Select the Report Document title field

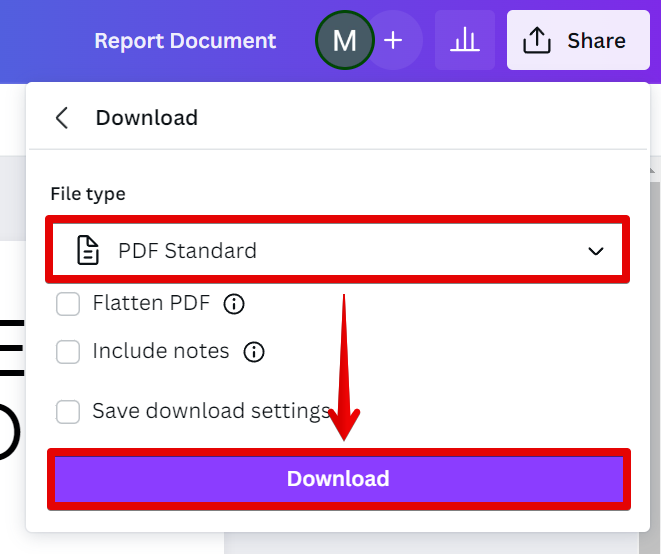pyautogui.click(x=185, y=41)
